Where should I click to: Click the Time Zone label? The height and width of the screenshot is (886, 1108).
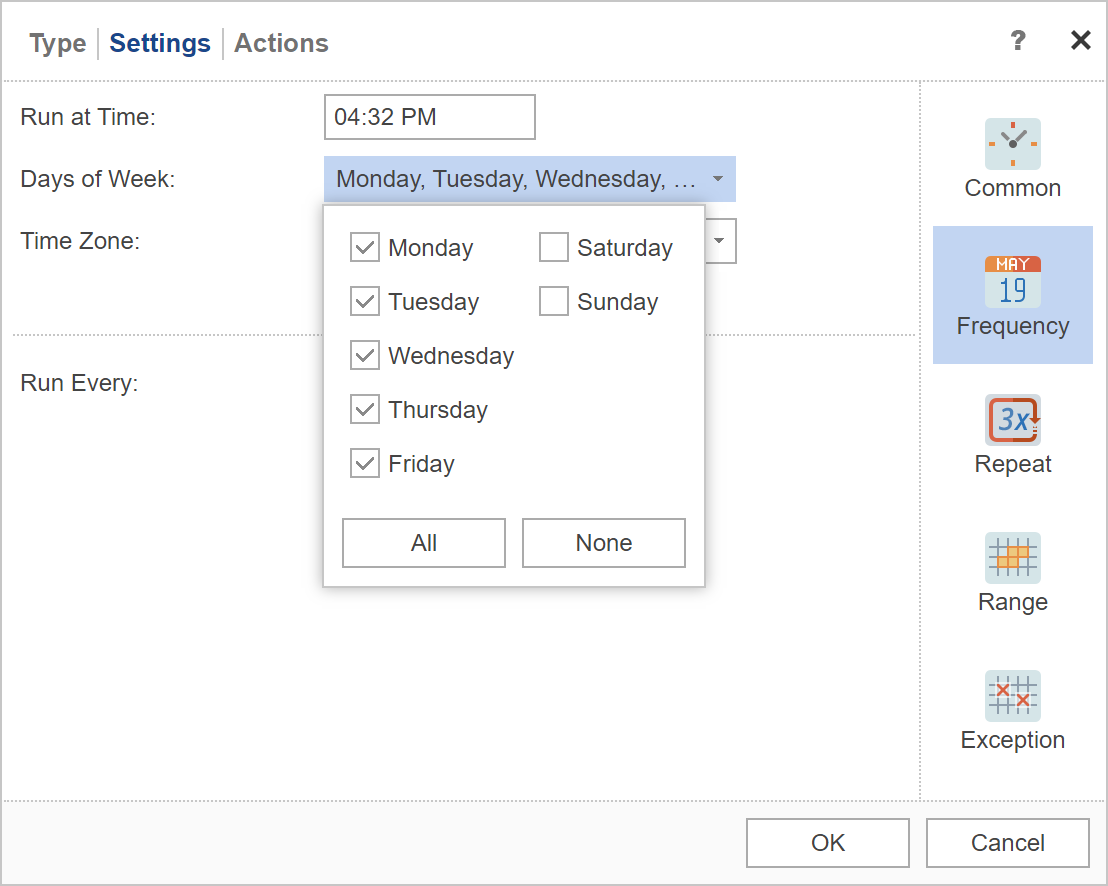(x=80, y=241)
